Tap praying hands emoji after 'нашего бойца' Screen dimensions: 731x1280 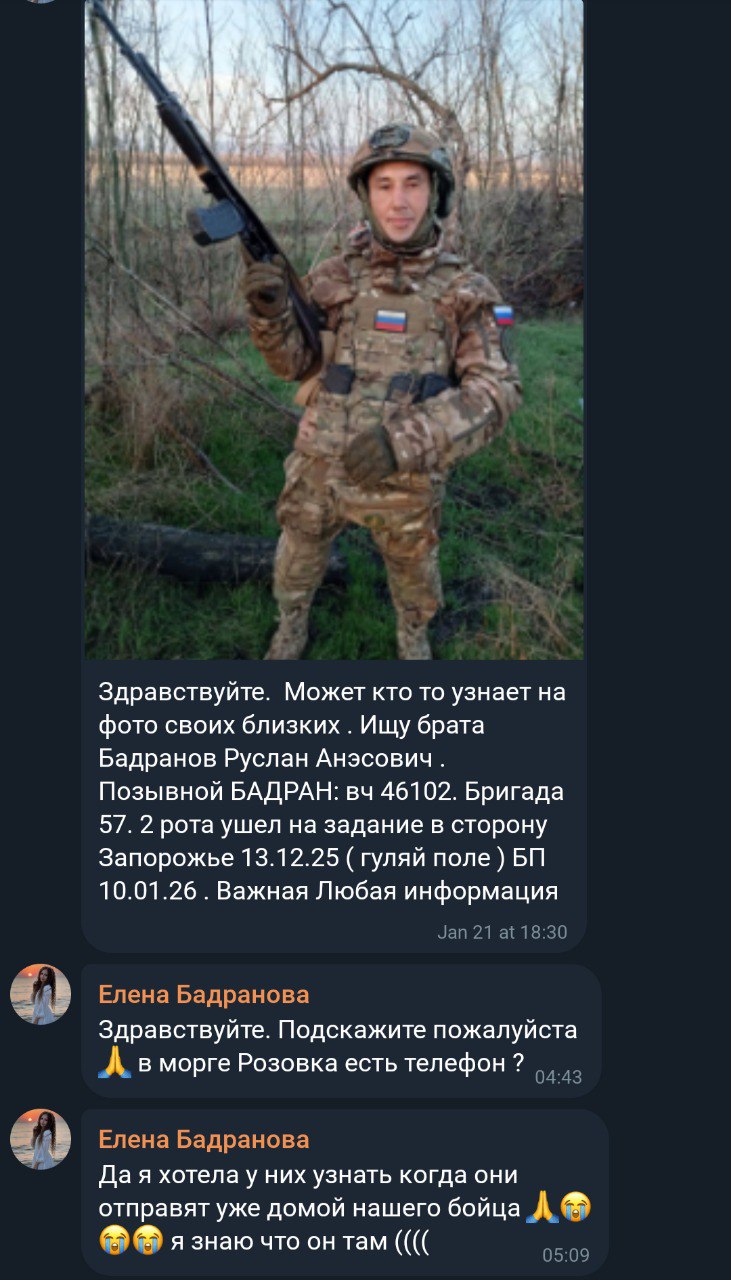(541, 1207)
